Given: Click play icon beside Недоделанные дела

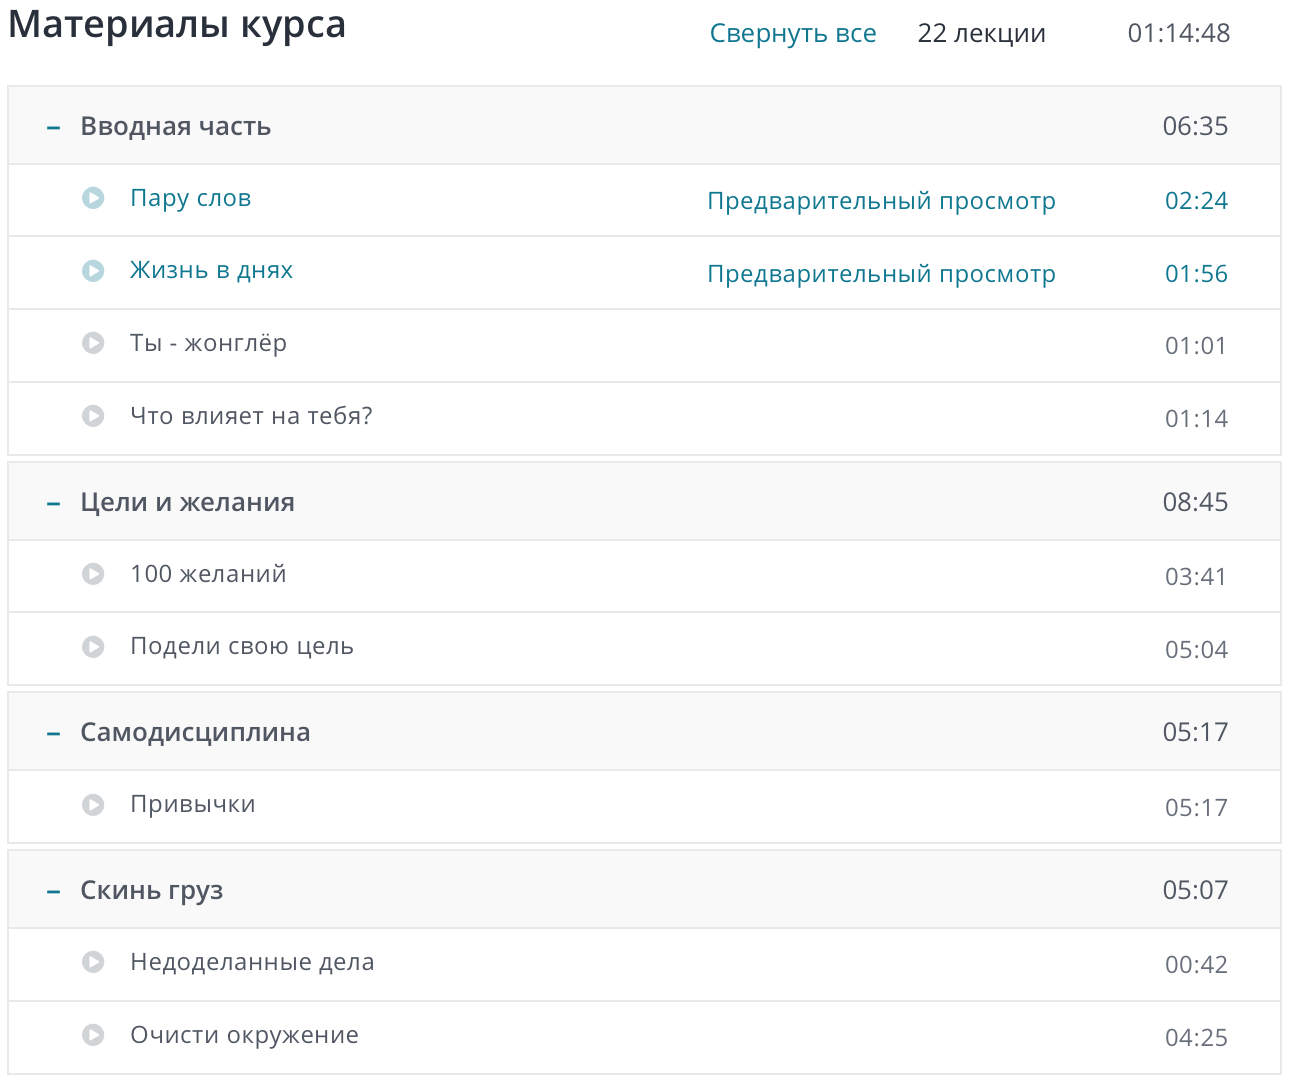Looking at the screenshot, I should coord(93,962).
